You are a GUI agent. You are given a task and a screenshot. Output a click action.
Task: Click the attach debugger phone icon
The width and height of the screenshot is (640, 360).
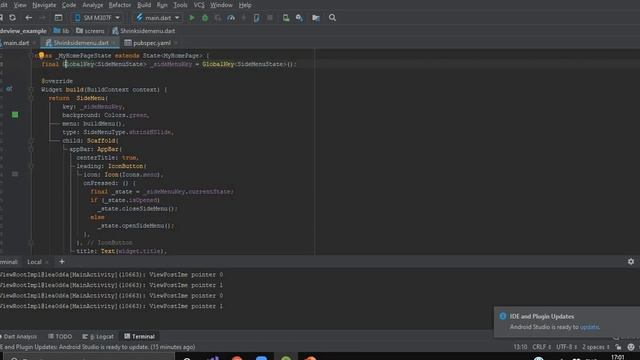(x=256, y=18)
